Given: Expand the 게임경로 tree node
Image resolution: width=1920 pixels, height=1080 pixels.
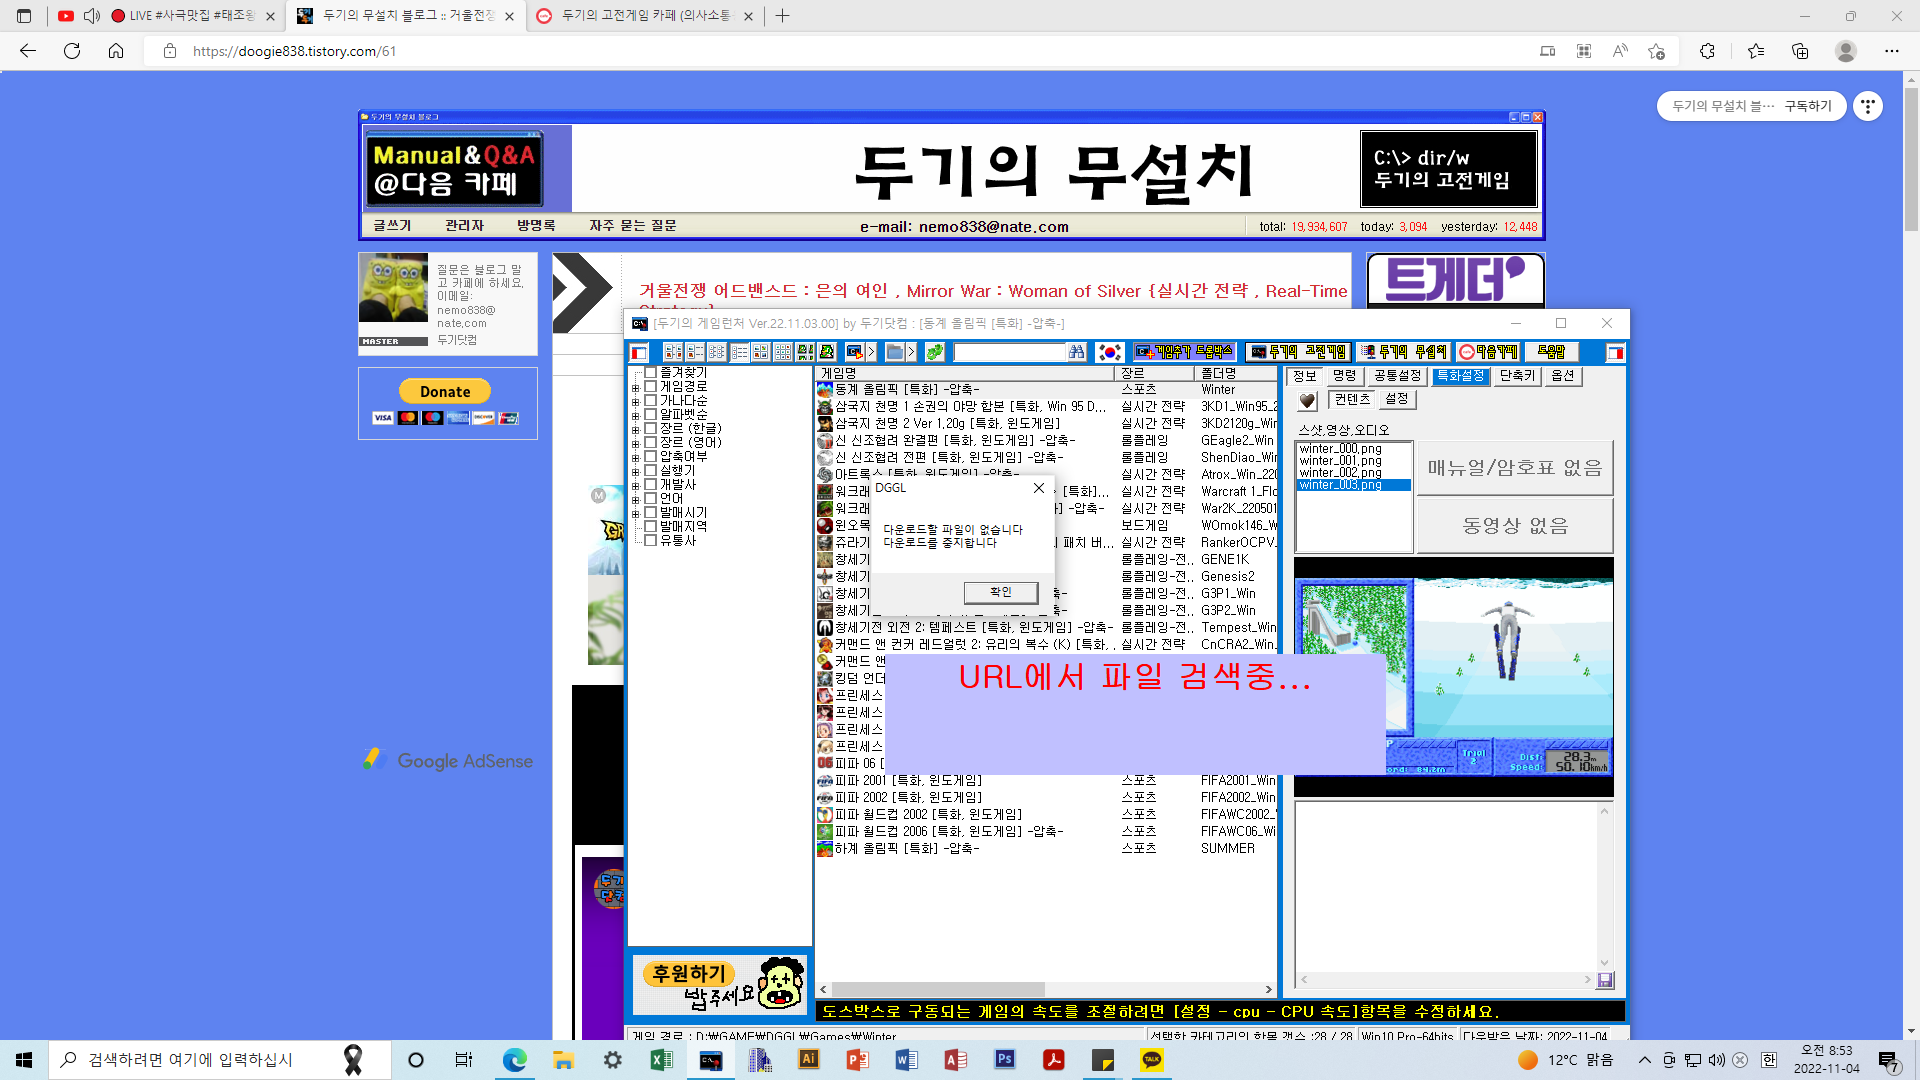Looking at the screenshot, I should point(635,387).
